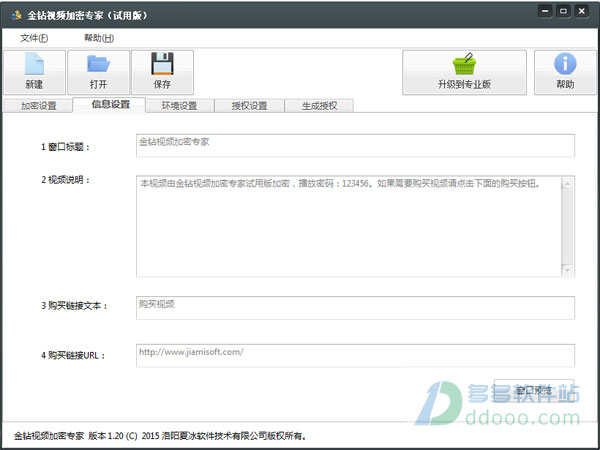Close the 金钻视频加密专家 window
The width and height of the screenshot is (600, 450).
(582, 11)
